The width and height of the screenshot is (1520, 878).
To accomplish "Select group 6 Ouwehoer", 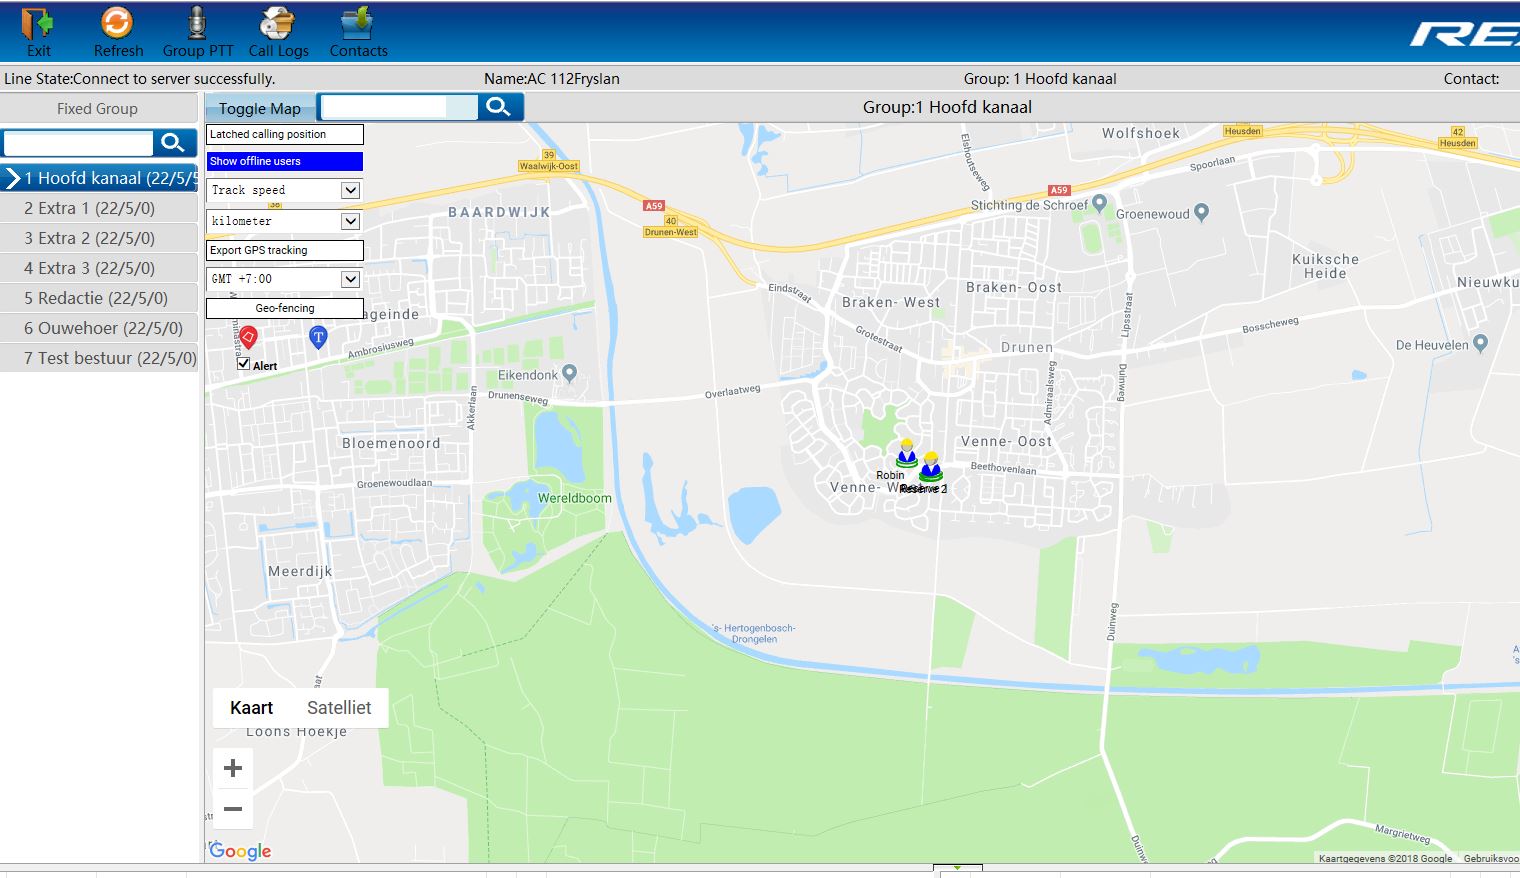I will tap(99, 328).
